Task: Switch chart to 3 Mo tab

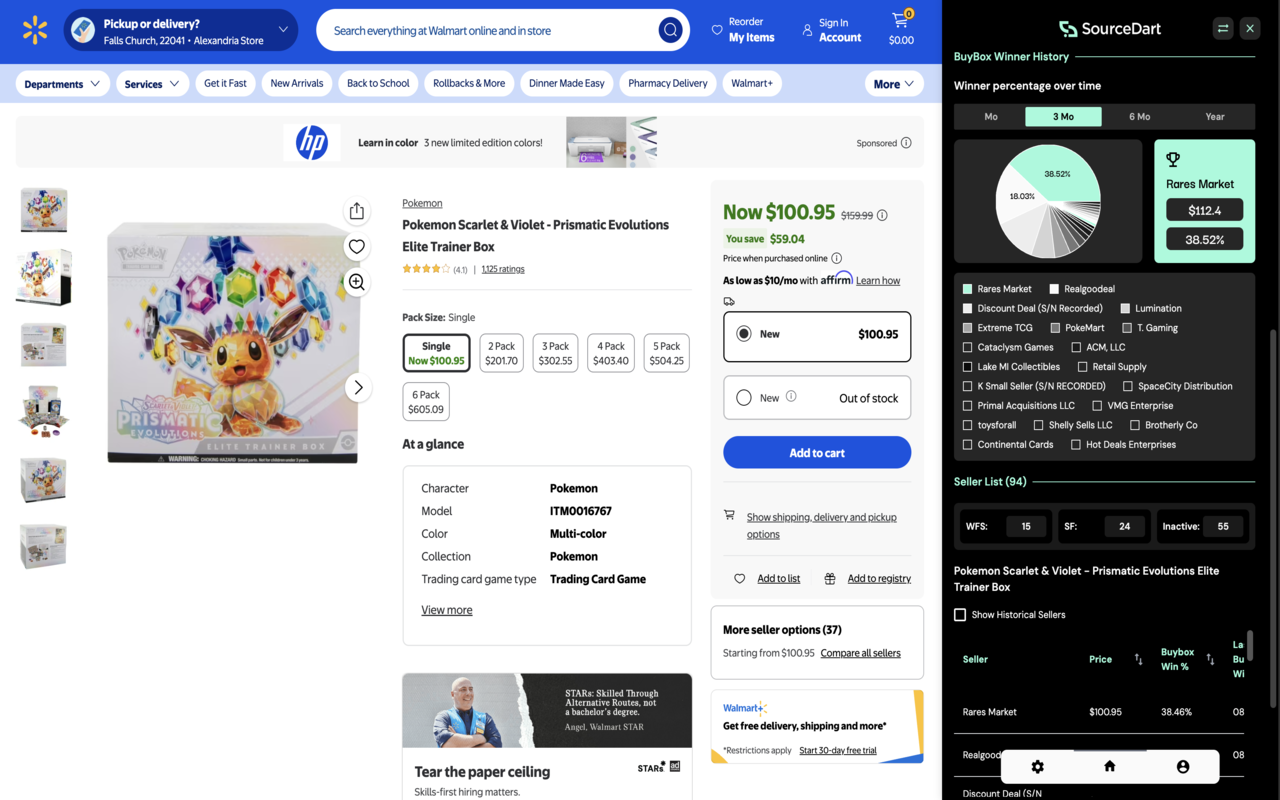Action: pyautogui.click(x=1063, y=117)
